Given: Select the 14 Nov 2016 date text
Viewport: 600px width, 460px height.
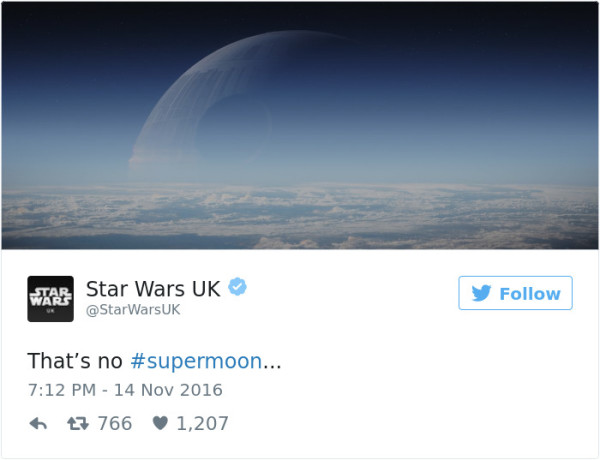Looking at the screenshot, I should tap(168, 390).
